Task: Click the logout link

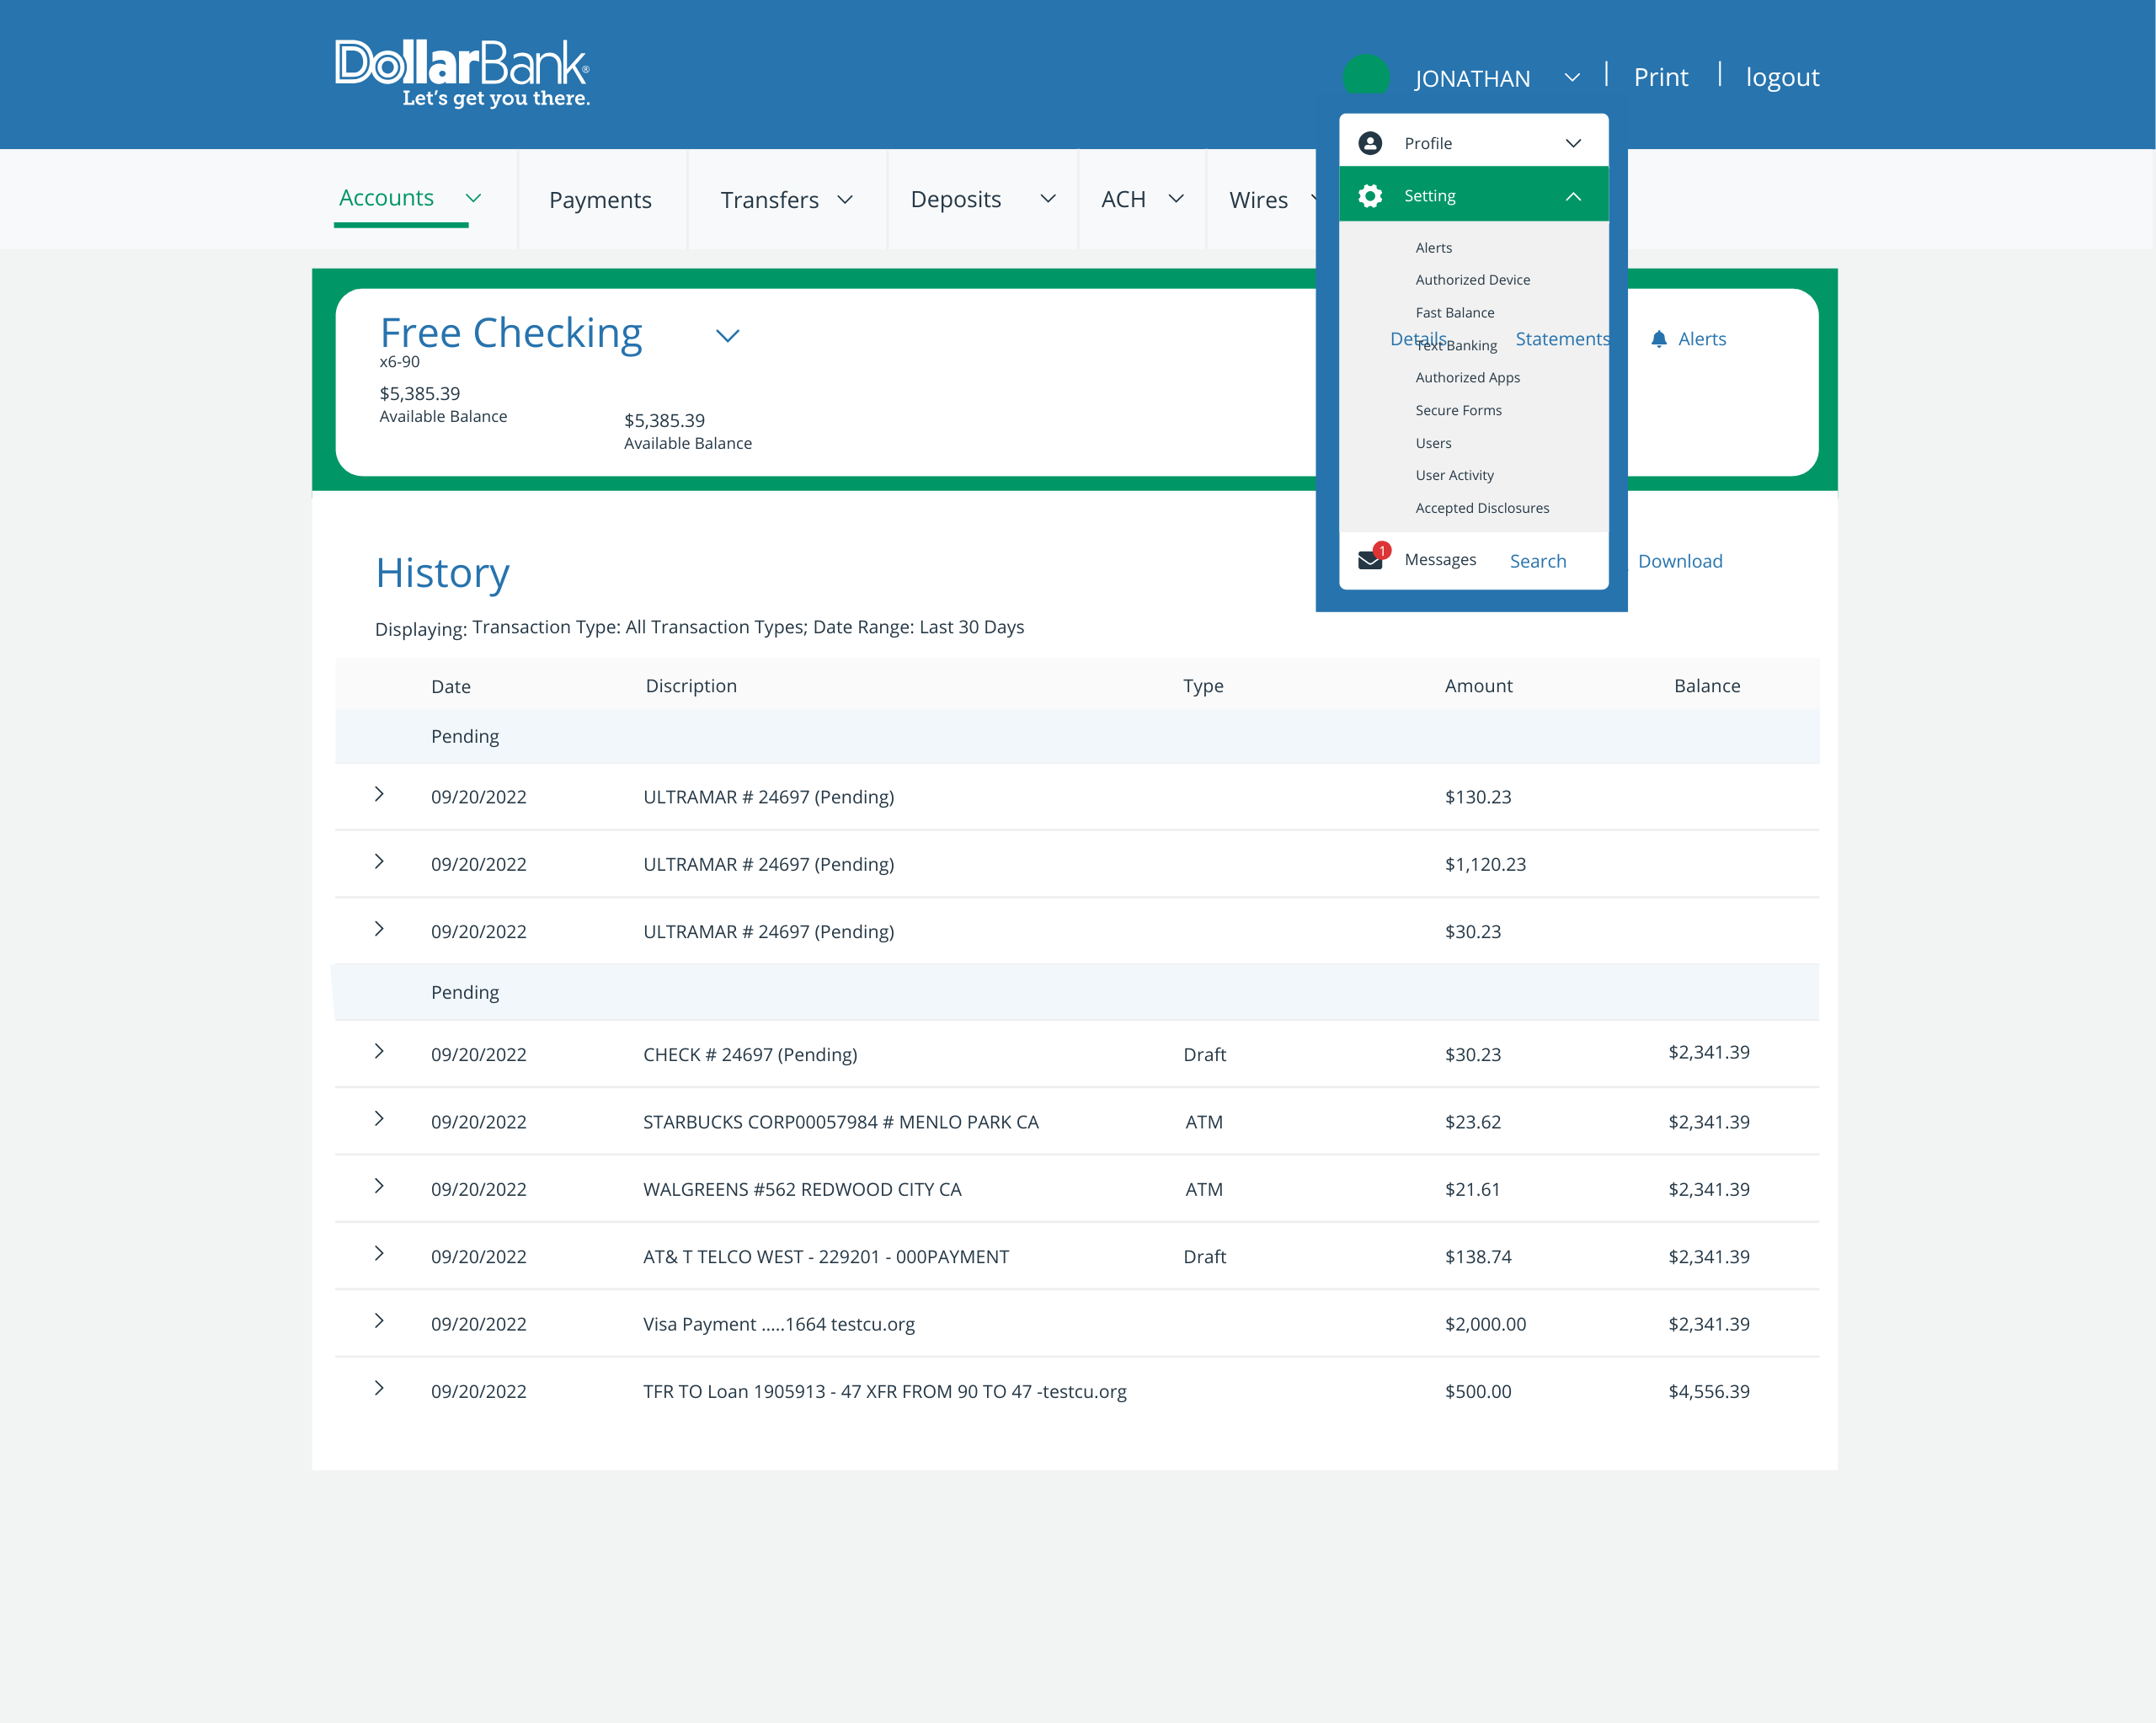Action: coord(1782,77)
